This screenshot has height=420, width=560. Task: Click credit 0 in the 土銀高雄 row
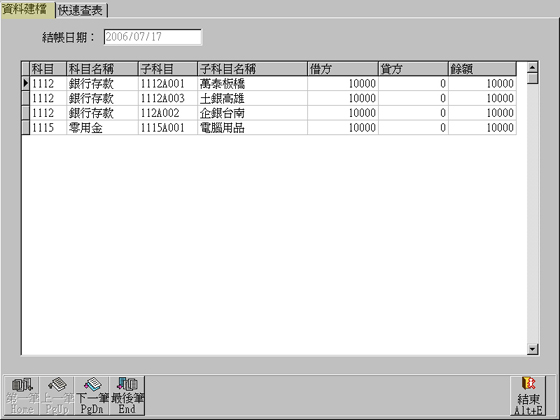click(413, 98)
